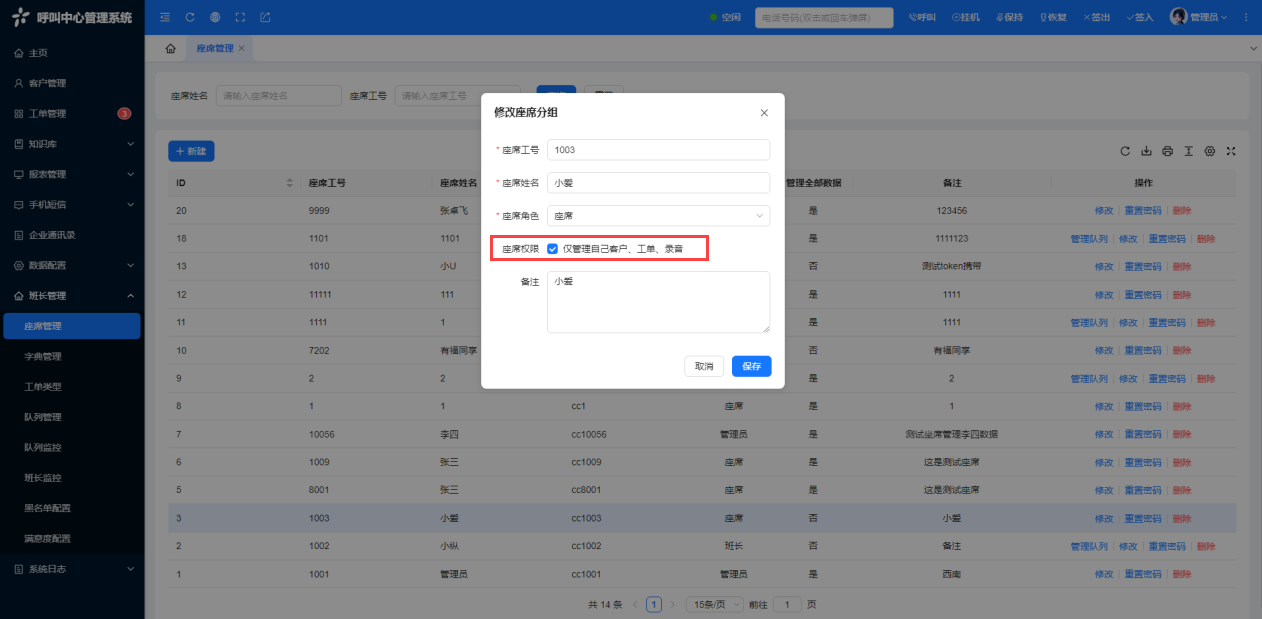Click the 挂机 hang-up icon button in the header
The image size is (1262, 619).
coord(965,17)
